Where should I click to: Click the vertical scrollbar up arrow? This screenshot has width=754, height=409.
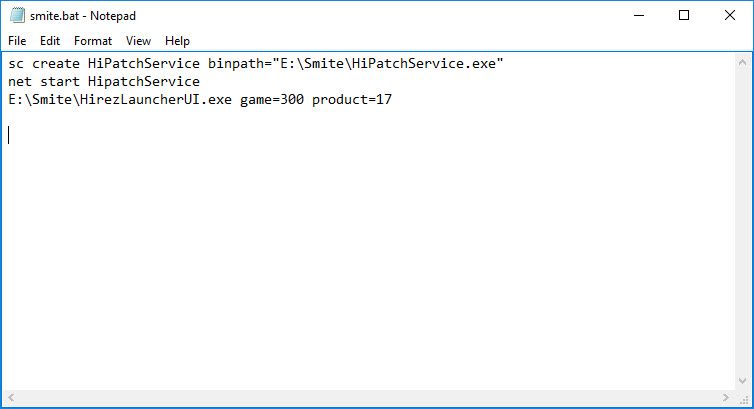(x=742, y=62)
